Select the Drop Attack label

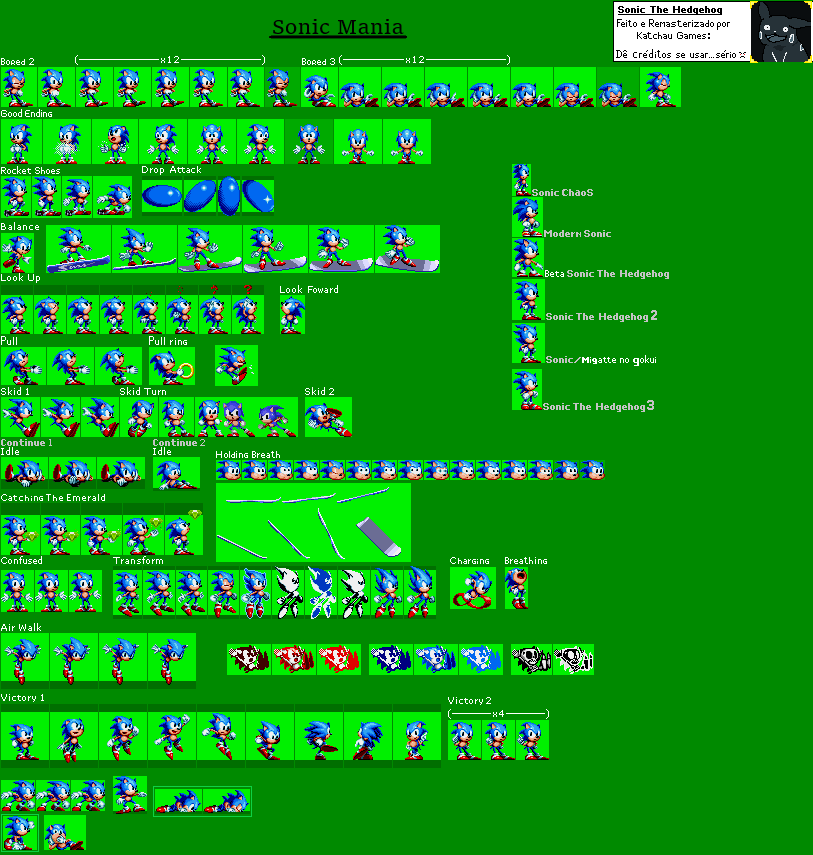[171, 170]
